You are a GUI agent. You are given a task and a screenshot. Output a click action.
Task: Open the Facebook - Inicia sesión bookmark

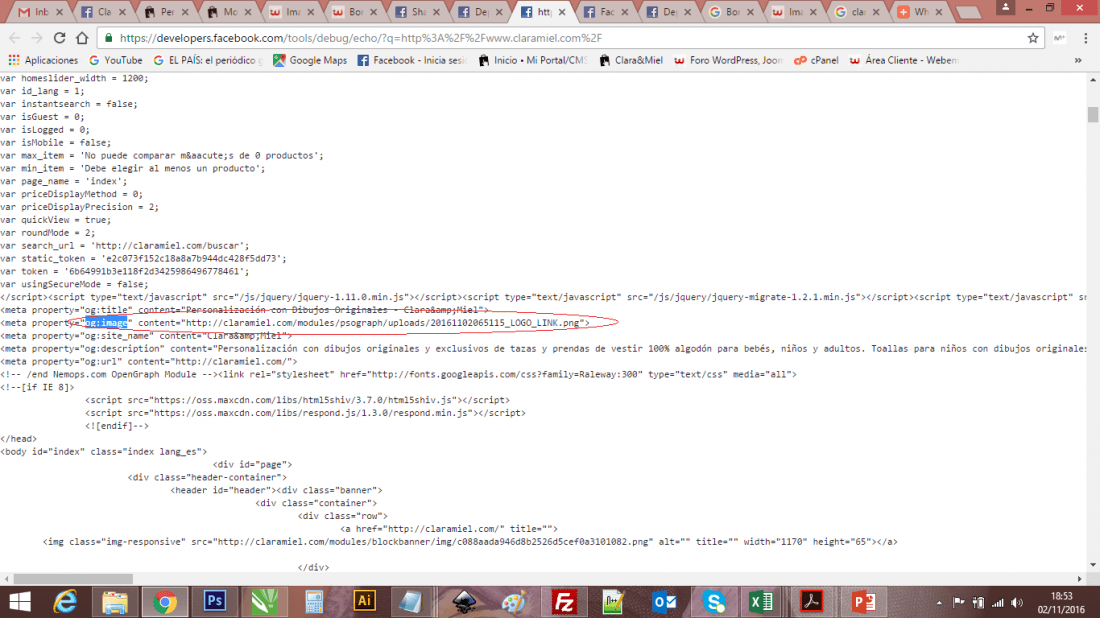[x=412, y=60]
